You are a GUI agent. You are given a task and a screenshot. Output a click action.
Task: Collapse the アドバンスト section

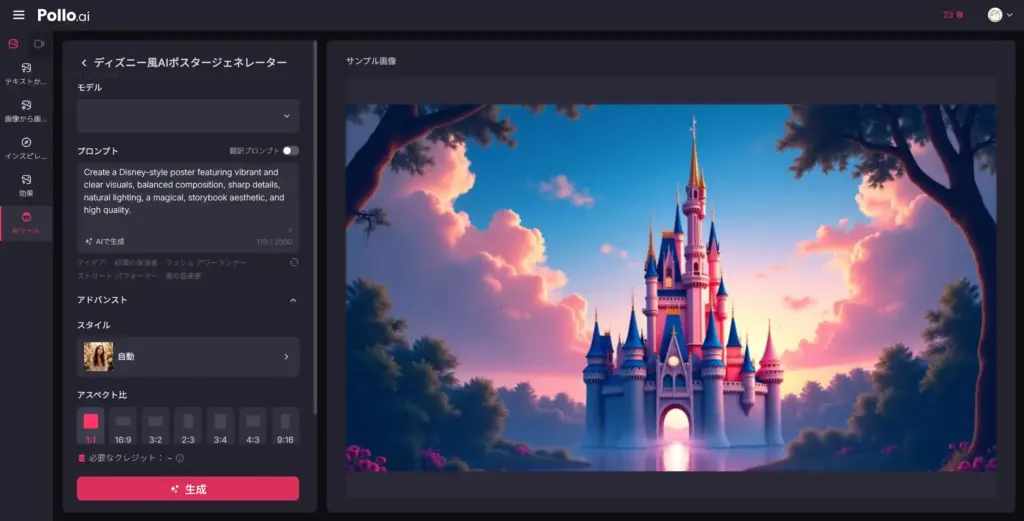(293, 300)
